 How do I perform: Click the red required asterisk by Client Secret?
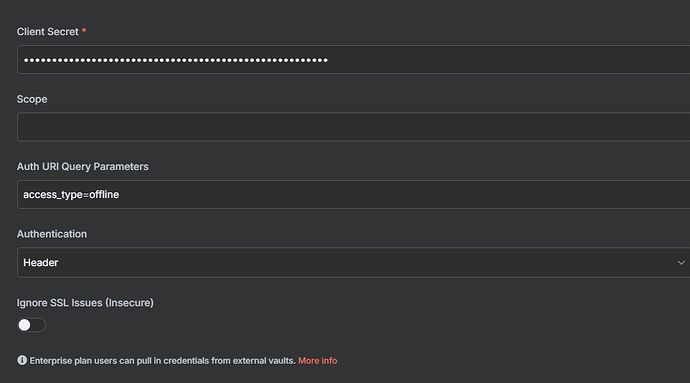tap(84, 31)
